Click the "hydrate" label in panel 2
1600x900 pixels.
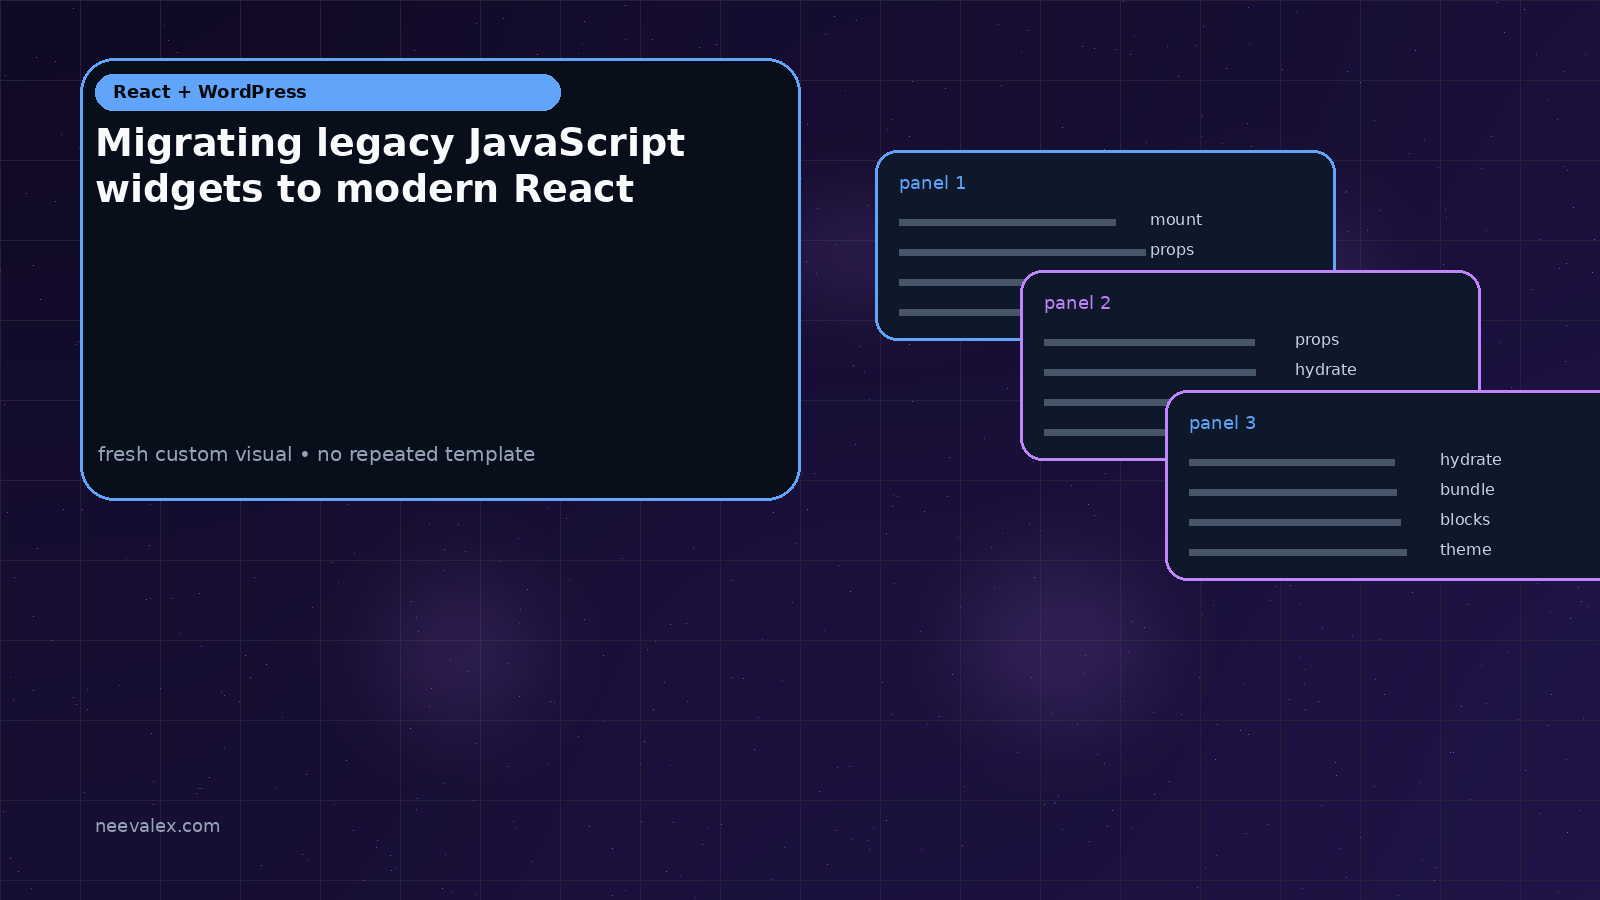click(x=1326, y=370)
